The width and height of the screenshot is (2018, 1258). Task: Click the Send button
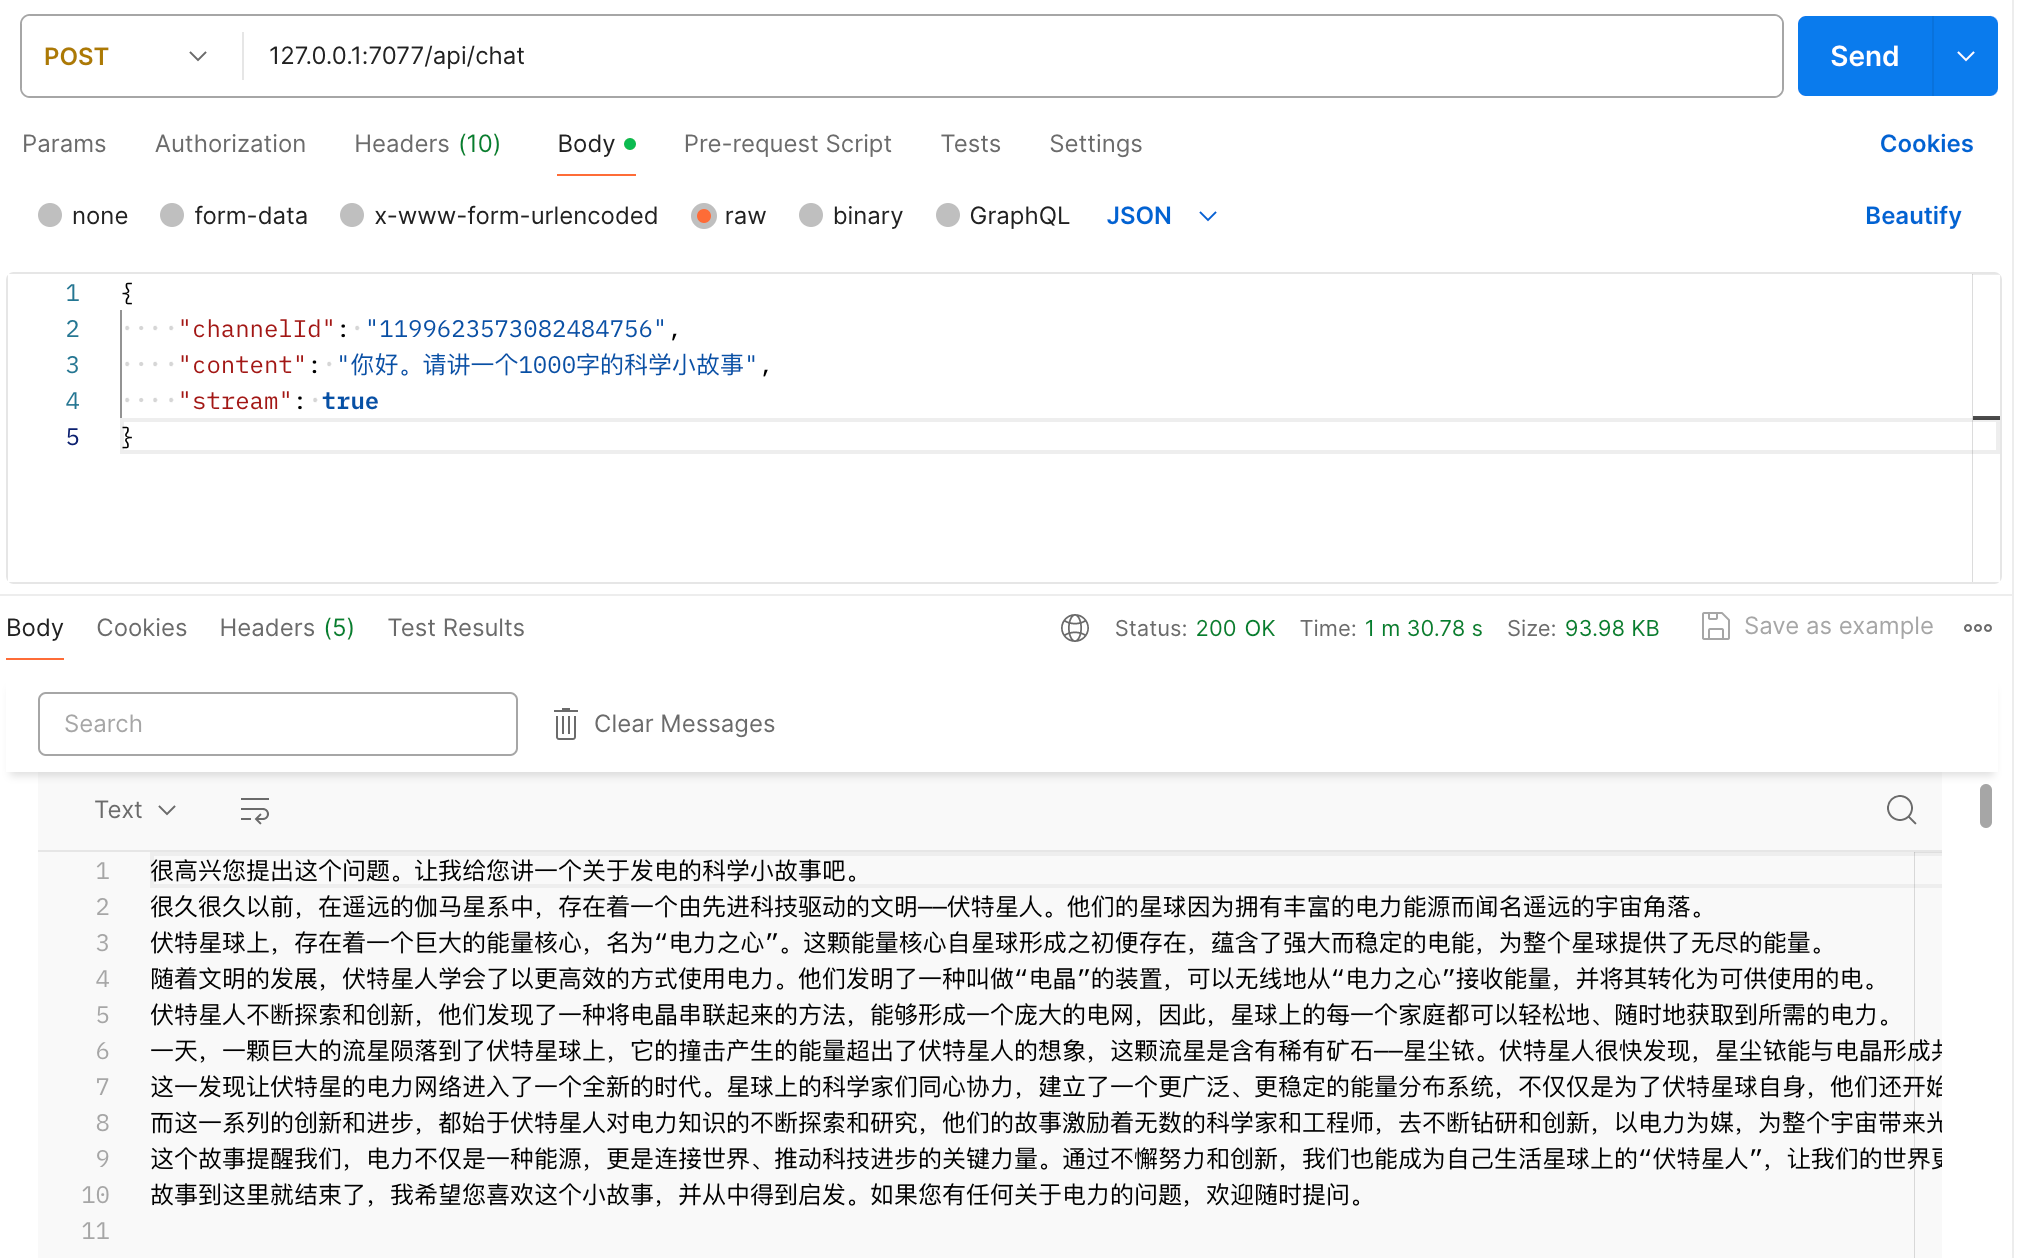pyautogui.click(x=1864, y=56)
